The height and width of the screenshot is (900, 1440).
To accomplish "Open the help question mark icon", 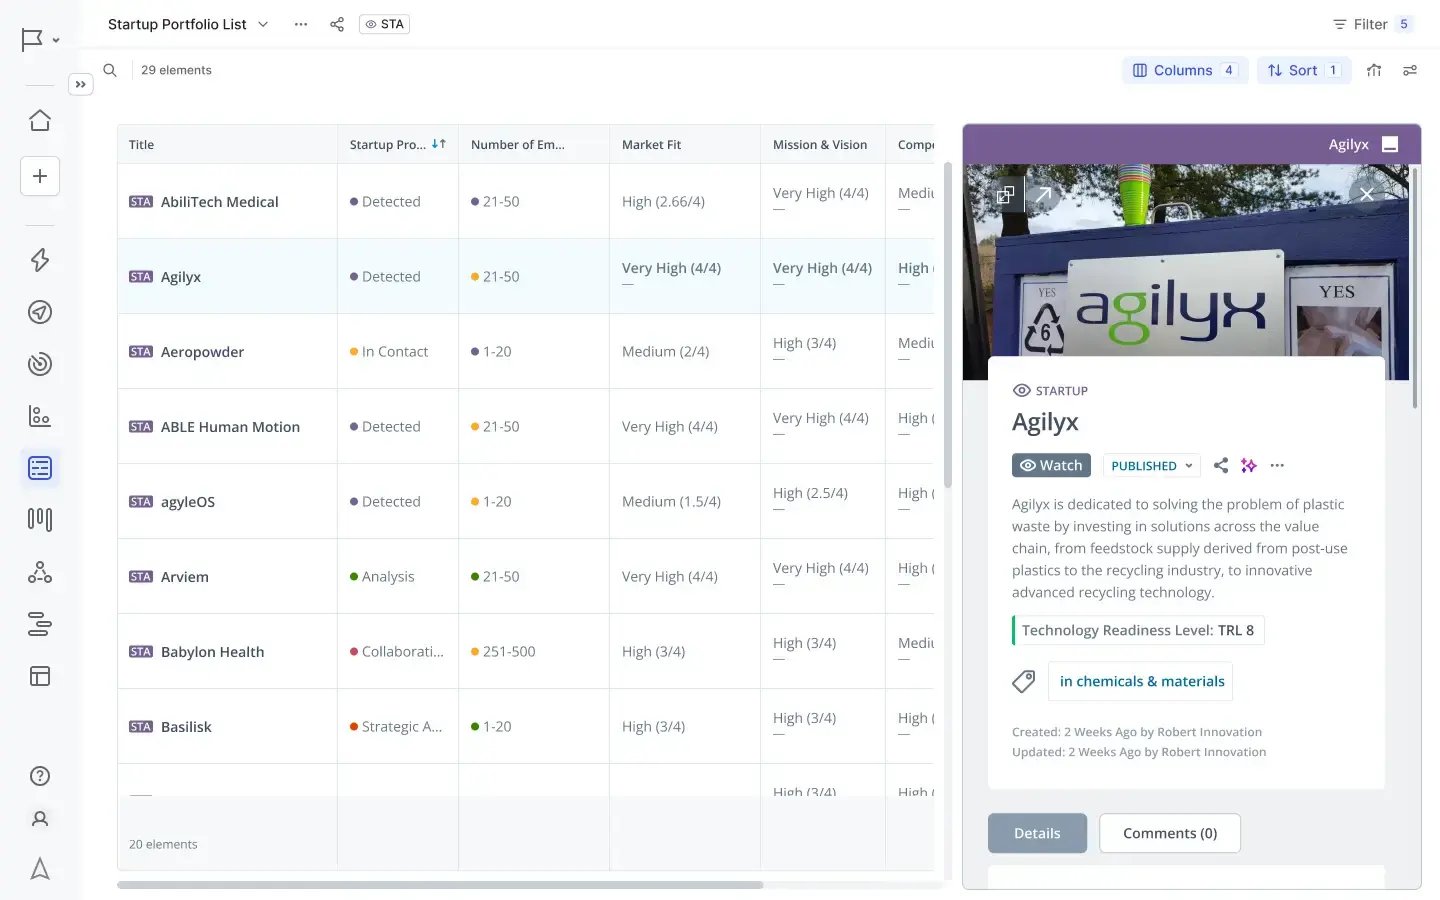I will pyautogui.click(x=39, y=775).
